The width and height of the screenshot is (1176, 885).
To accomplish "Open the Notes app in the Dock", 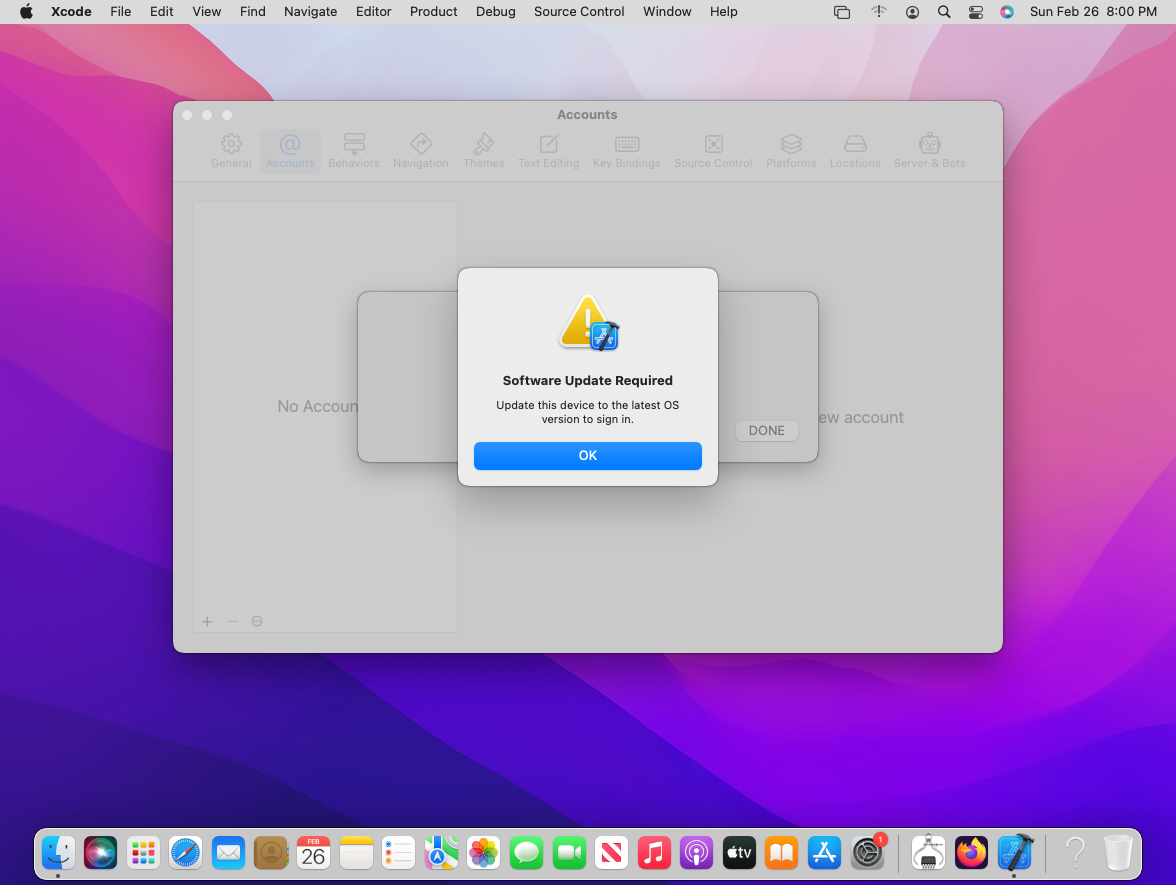I will click(x=356, y=853).
